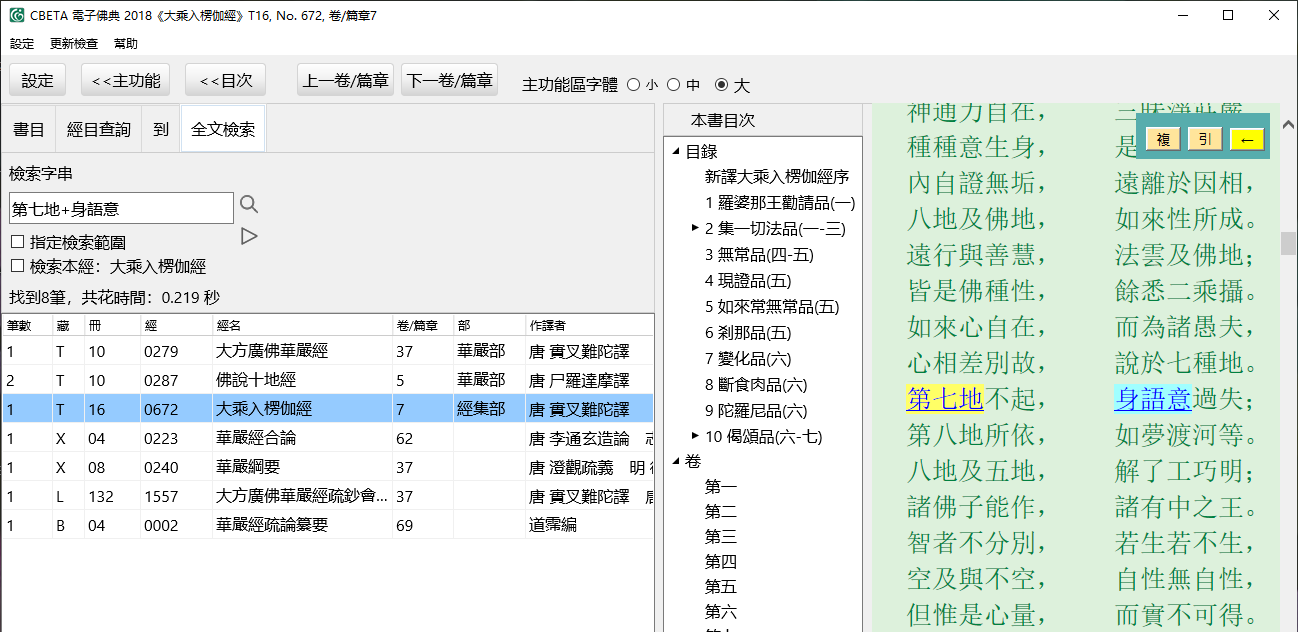This screenshot has width=1298, height=632.
Task: Open highlighted link 身語意
Action: 1153,398
